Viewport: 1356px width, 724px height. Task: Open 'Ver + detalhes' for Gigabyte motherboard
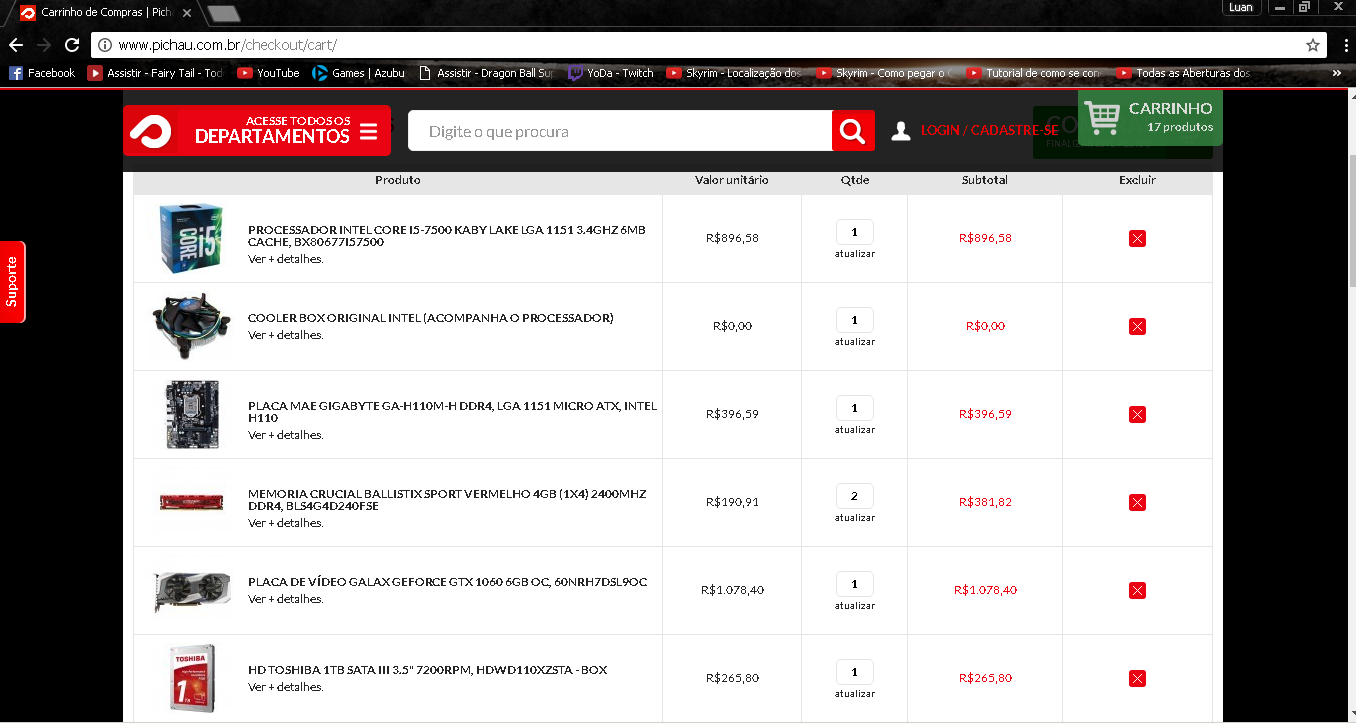point(286,435)
